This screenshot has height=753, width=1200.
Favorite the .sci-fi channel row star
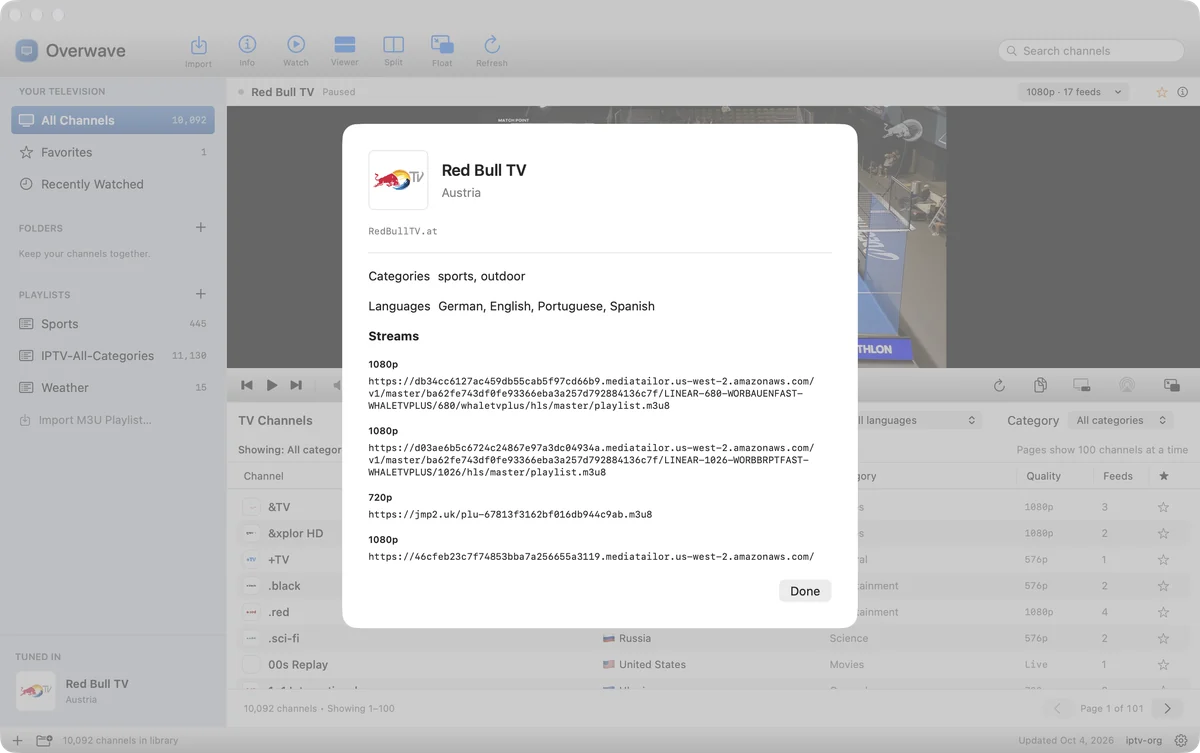pos(1163,638)
